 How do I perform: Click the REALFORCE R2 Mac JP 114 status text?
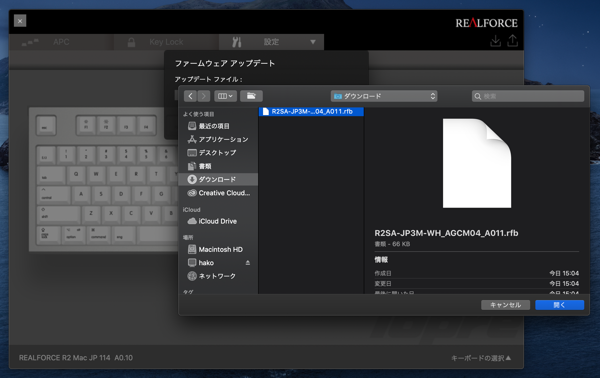[76, 358]
